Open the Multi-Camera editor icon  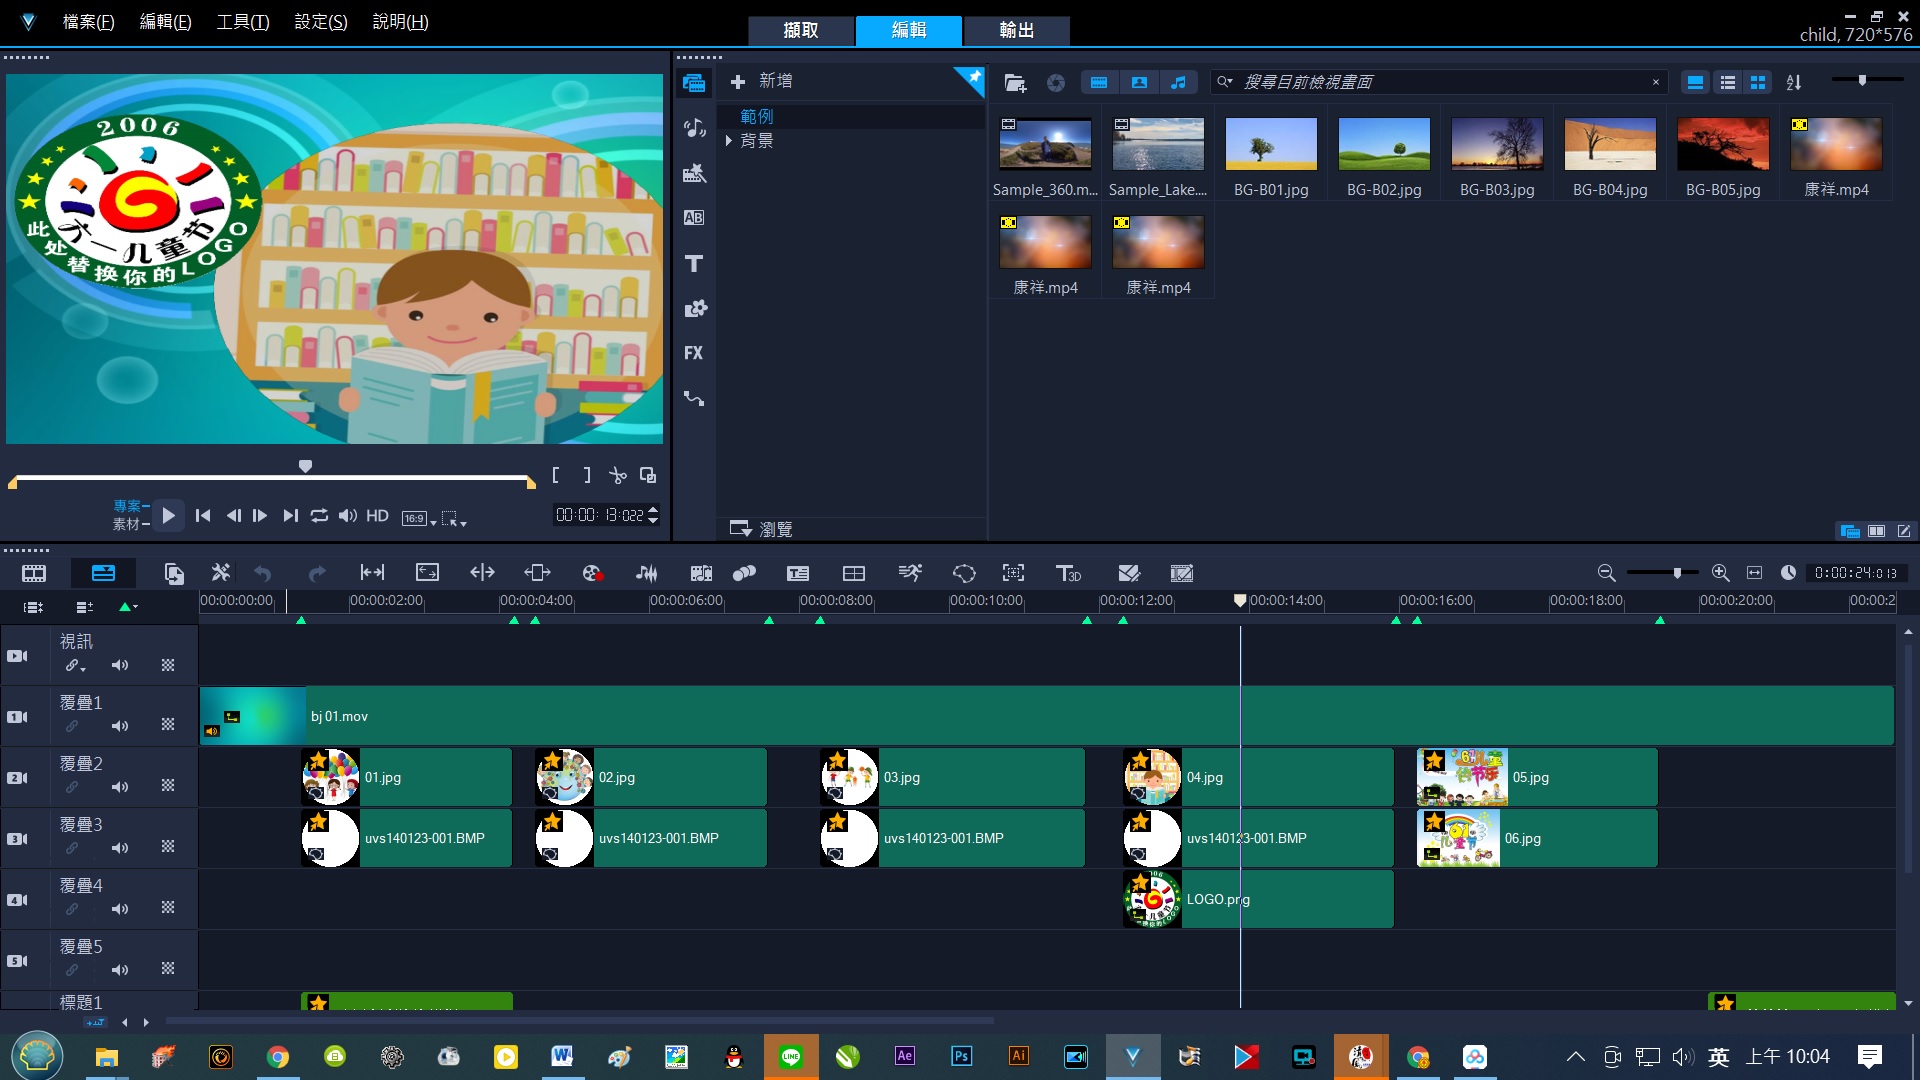[854, 573]
